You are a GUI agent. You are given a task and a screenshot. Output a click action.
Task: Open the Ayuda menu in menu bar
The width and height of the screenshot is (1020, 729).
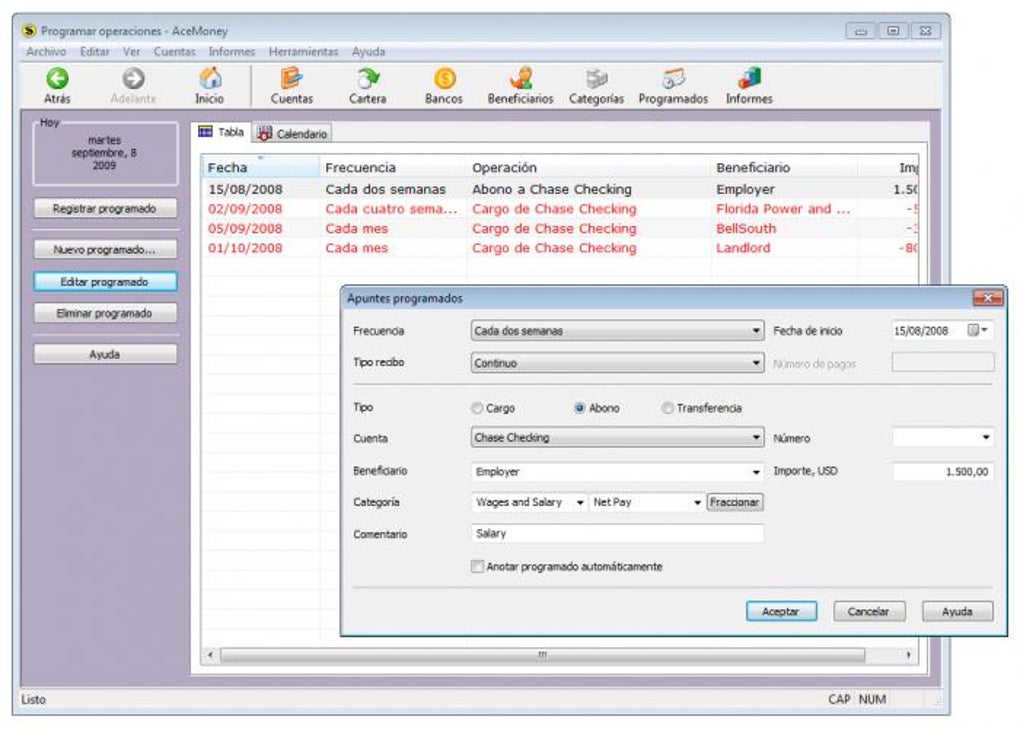pyautogui.click(x=368, y=51)
